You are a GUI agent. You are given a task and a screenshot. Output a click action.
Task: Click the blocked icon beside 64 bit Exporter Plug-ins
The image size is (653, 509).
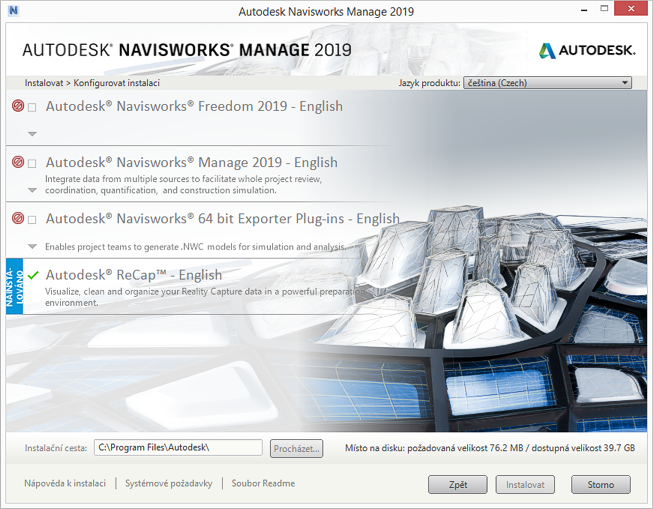pos(18,219)
